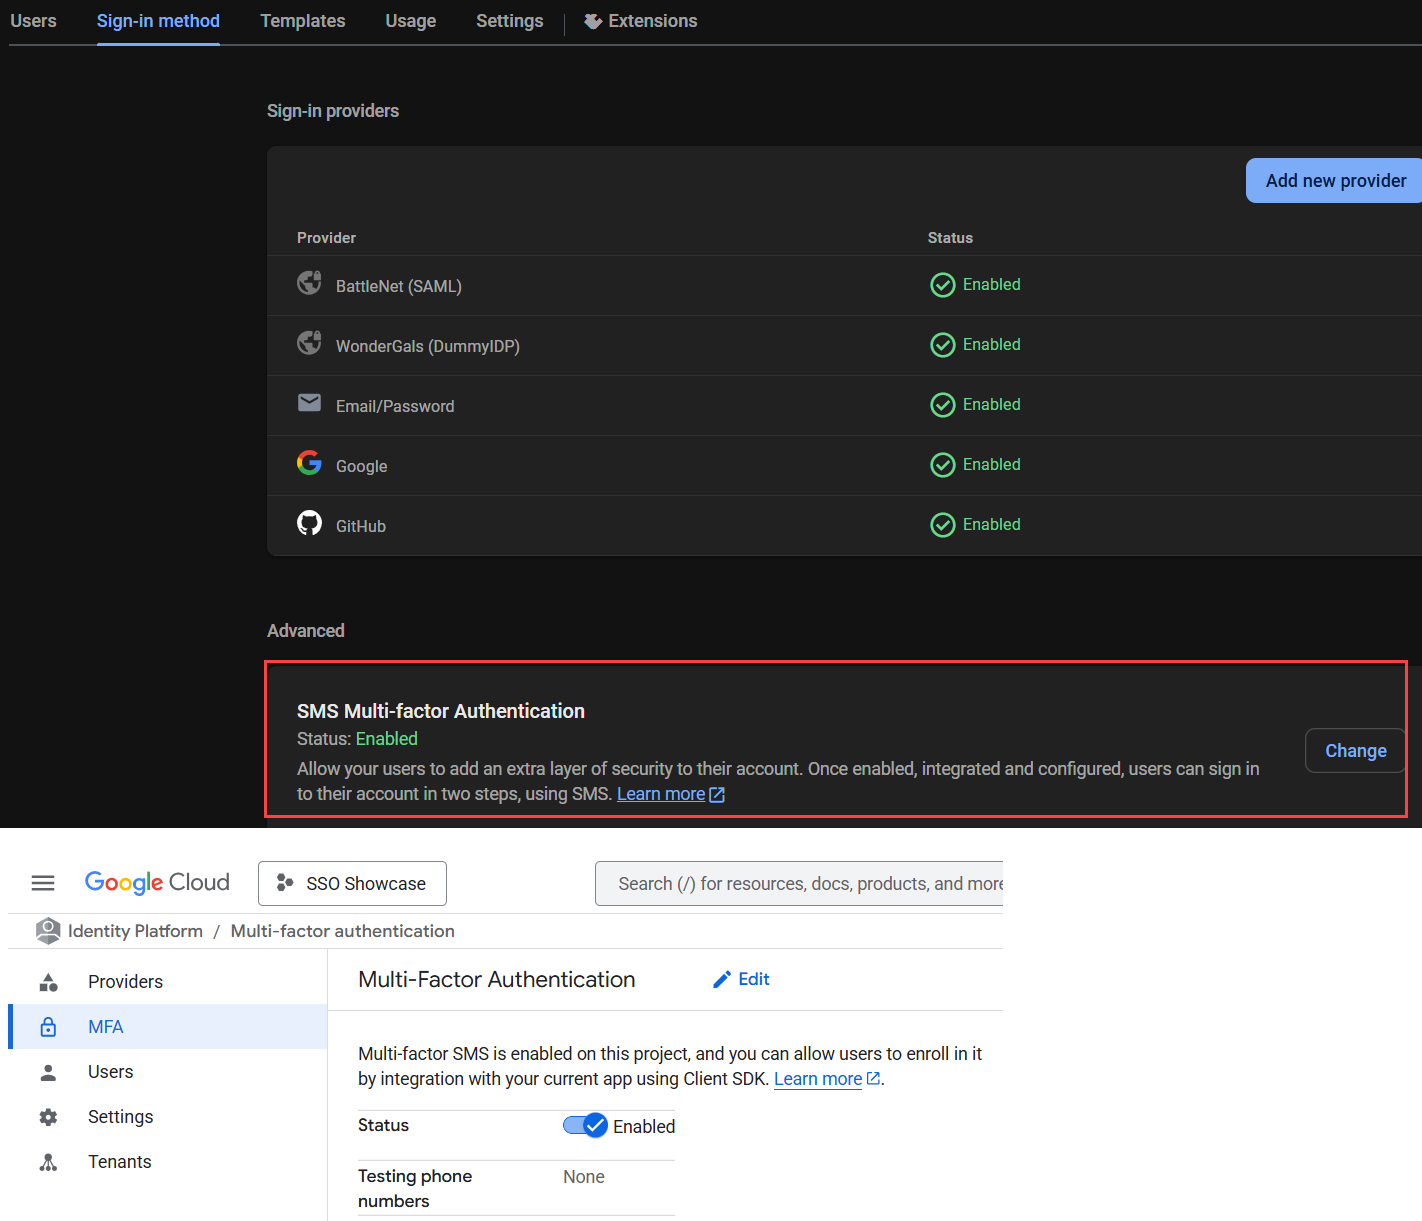Open the Extensions tab

[x=641, y=21]
